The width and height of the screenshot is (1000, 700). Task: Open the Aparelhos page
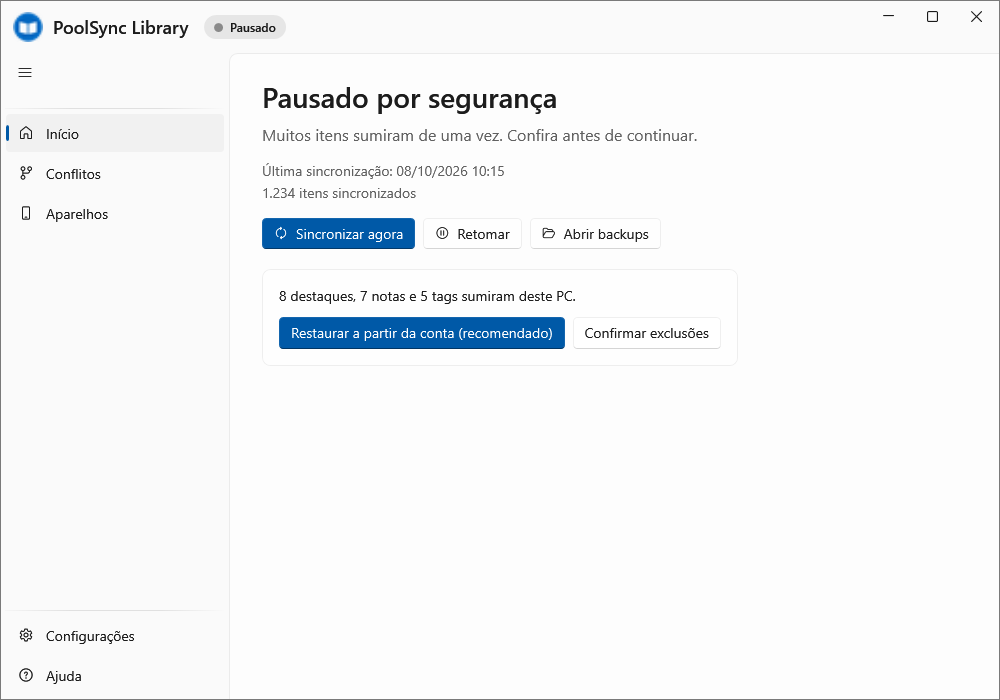tap(115, 214)
